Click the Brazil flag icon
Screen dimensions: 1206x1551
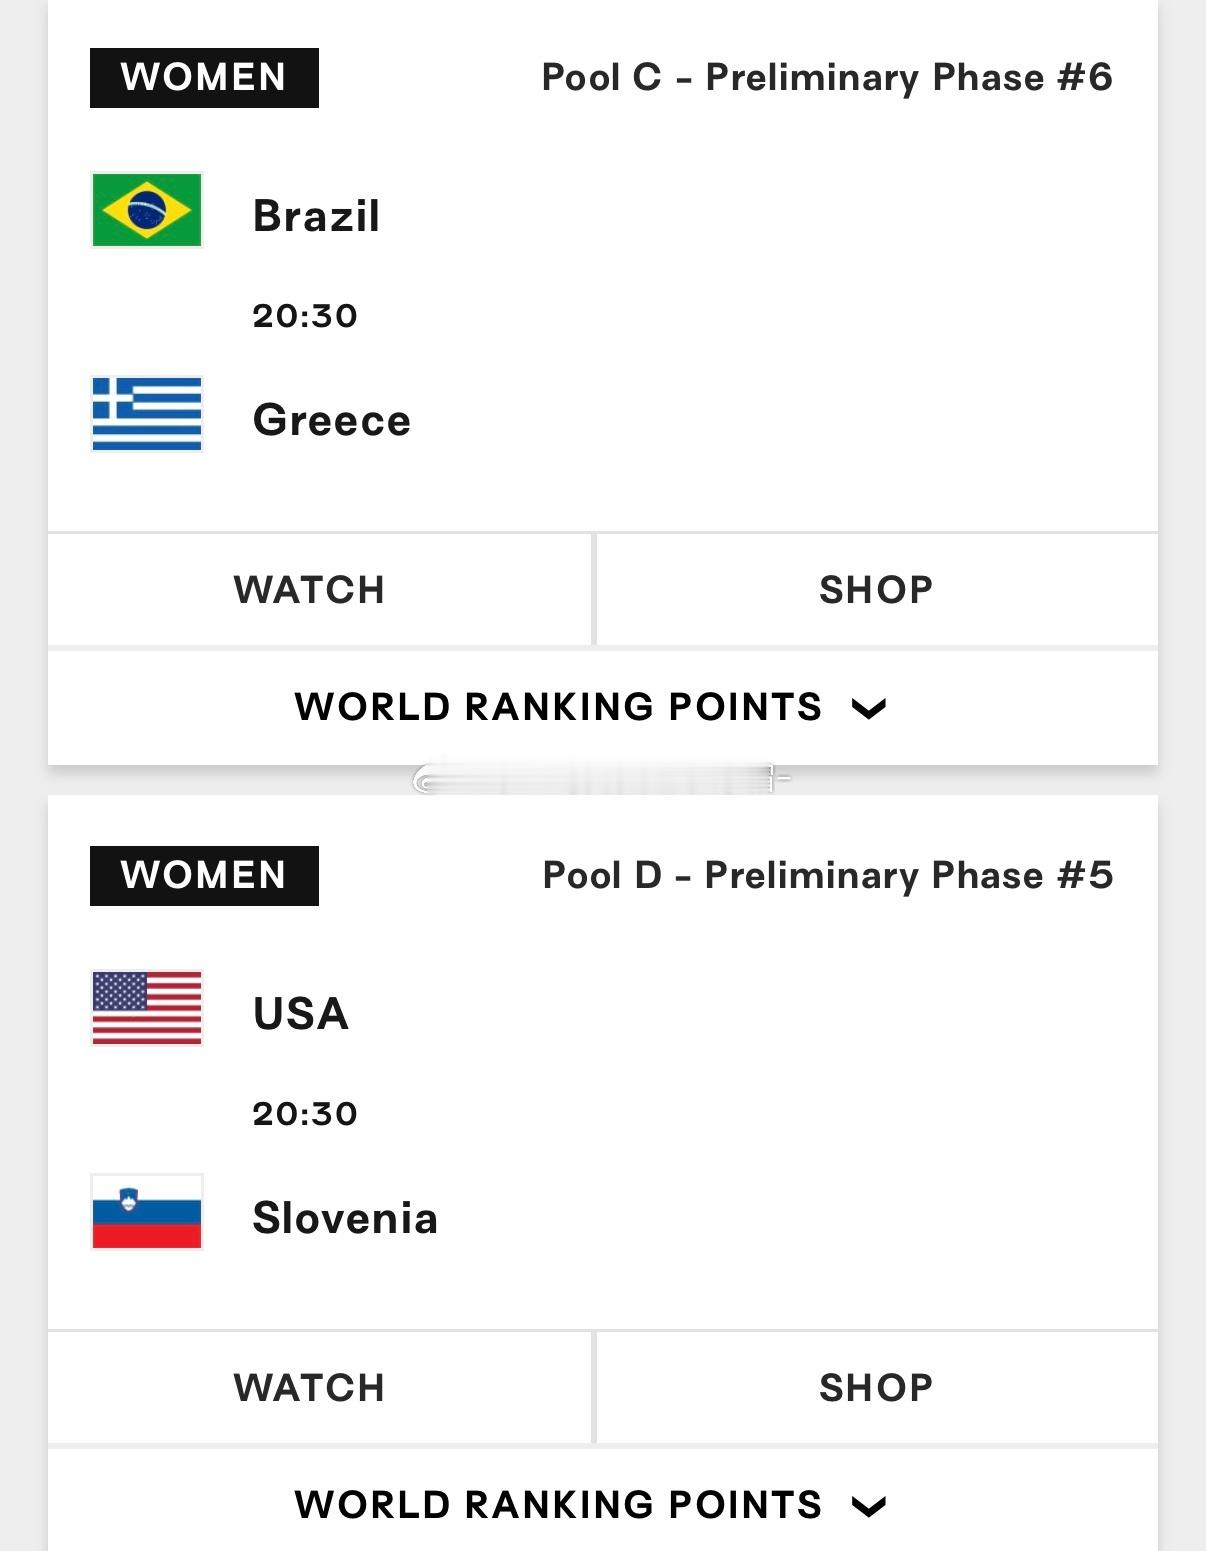pos(147,210)
